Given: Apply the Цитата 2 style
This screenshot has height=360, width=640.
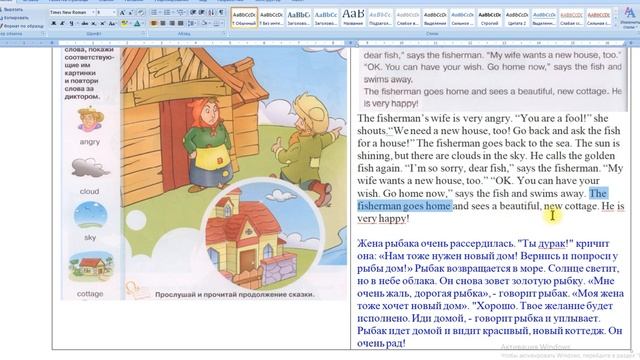Looking at the screenshot, I should [x=517, y=18].
